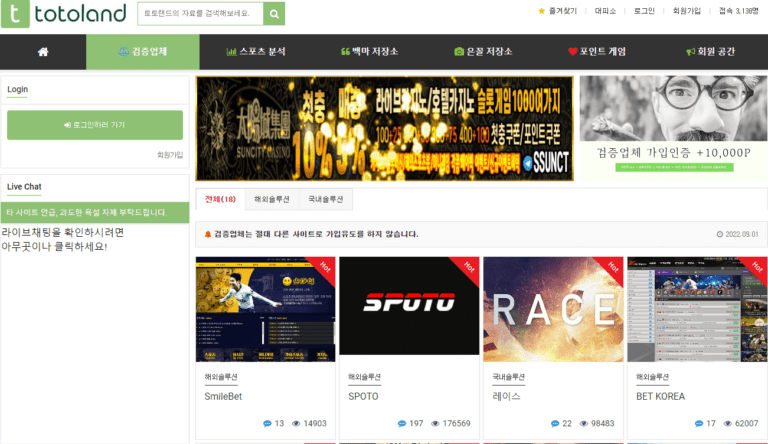Click the 2022.09.01 date text
Viewport: 768px width, 444px height.
(742, 234)
